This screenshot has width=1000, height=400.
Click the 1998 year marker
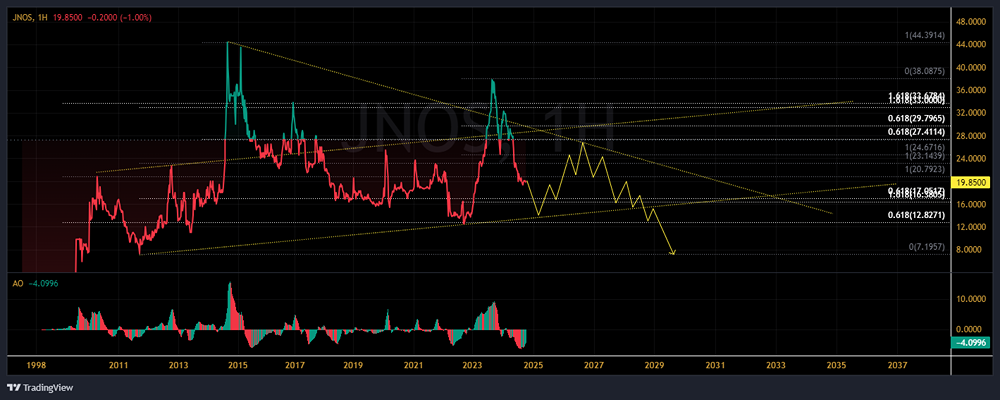coord(36,365)
